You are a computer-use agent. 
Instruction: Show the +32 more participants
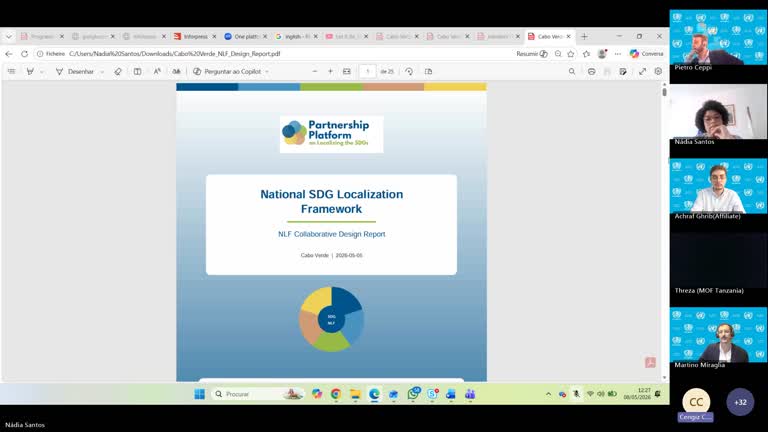pos(740,402)
